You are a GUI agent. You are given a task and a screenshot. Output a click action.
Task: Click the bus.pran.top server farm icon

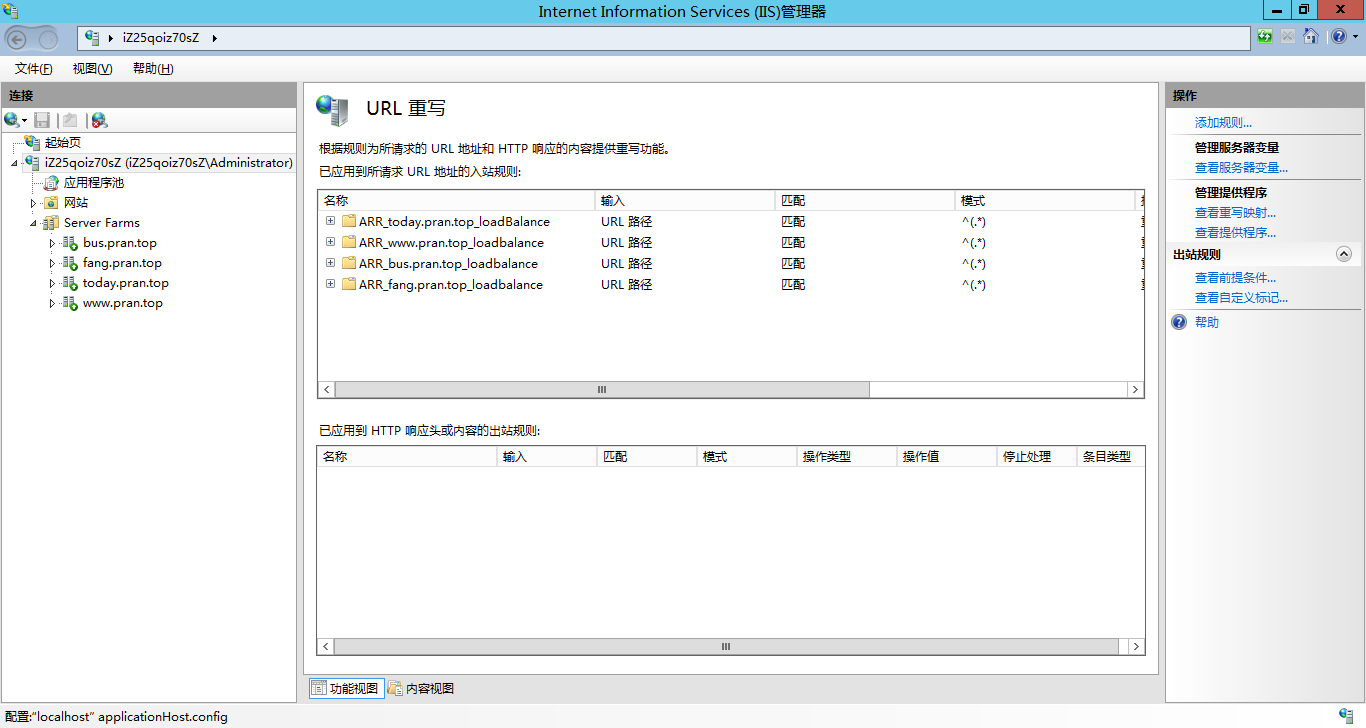click(70, 243)
